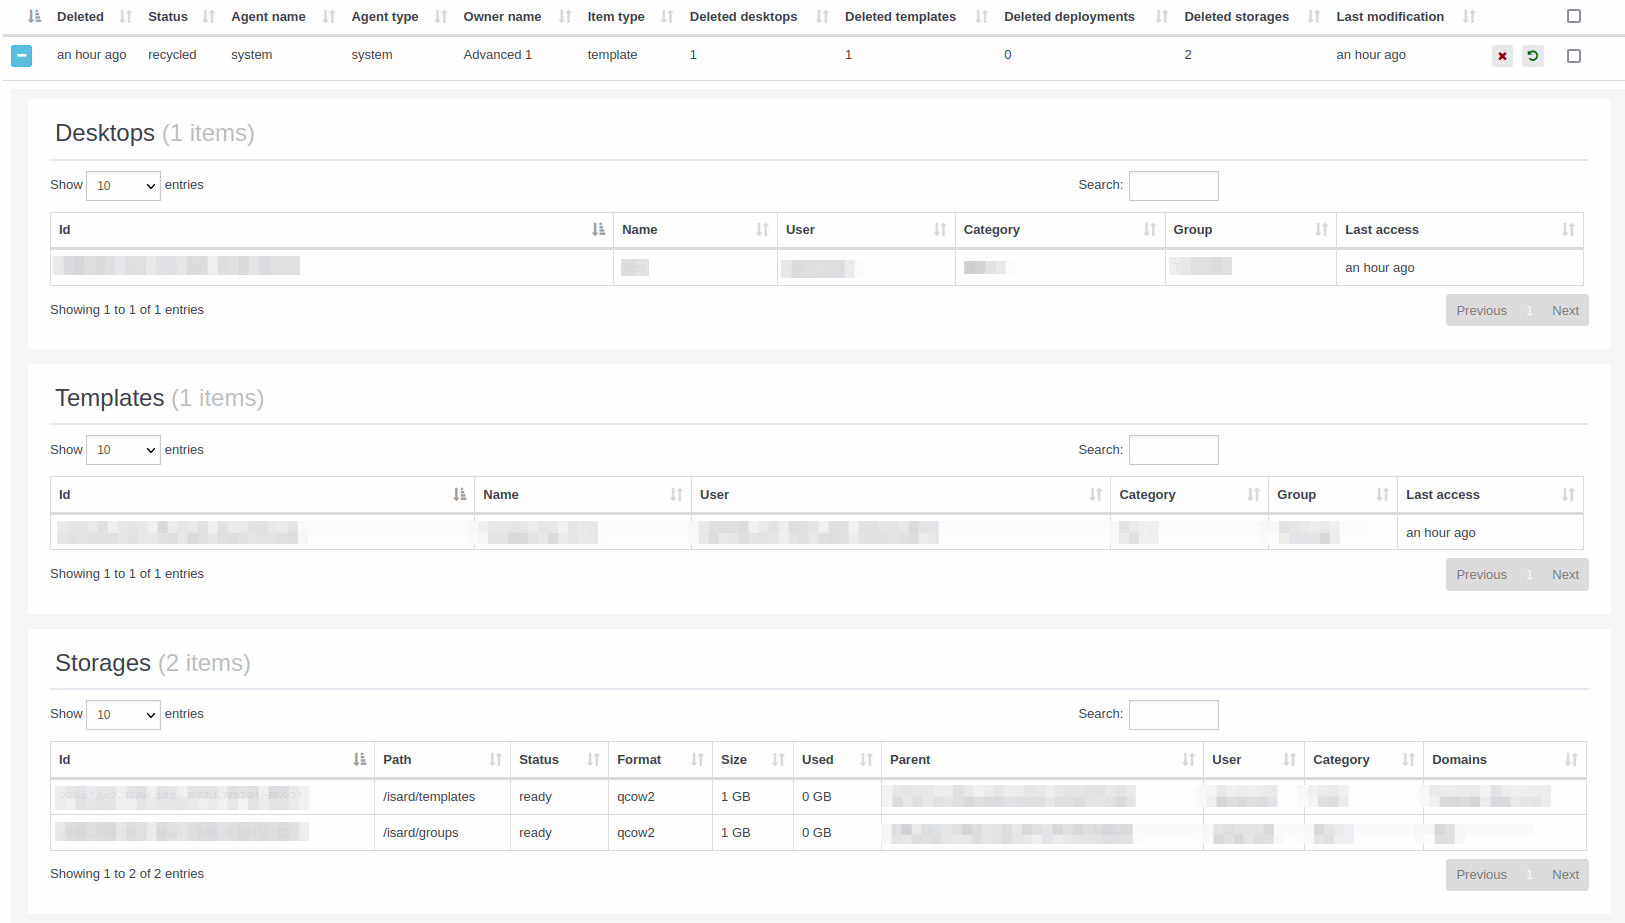Click Previous in the Storages table pagination
The width and height of the screenshot is (1625, 923).
1480,875
